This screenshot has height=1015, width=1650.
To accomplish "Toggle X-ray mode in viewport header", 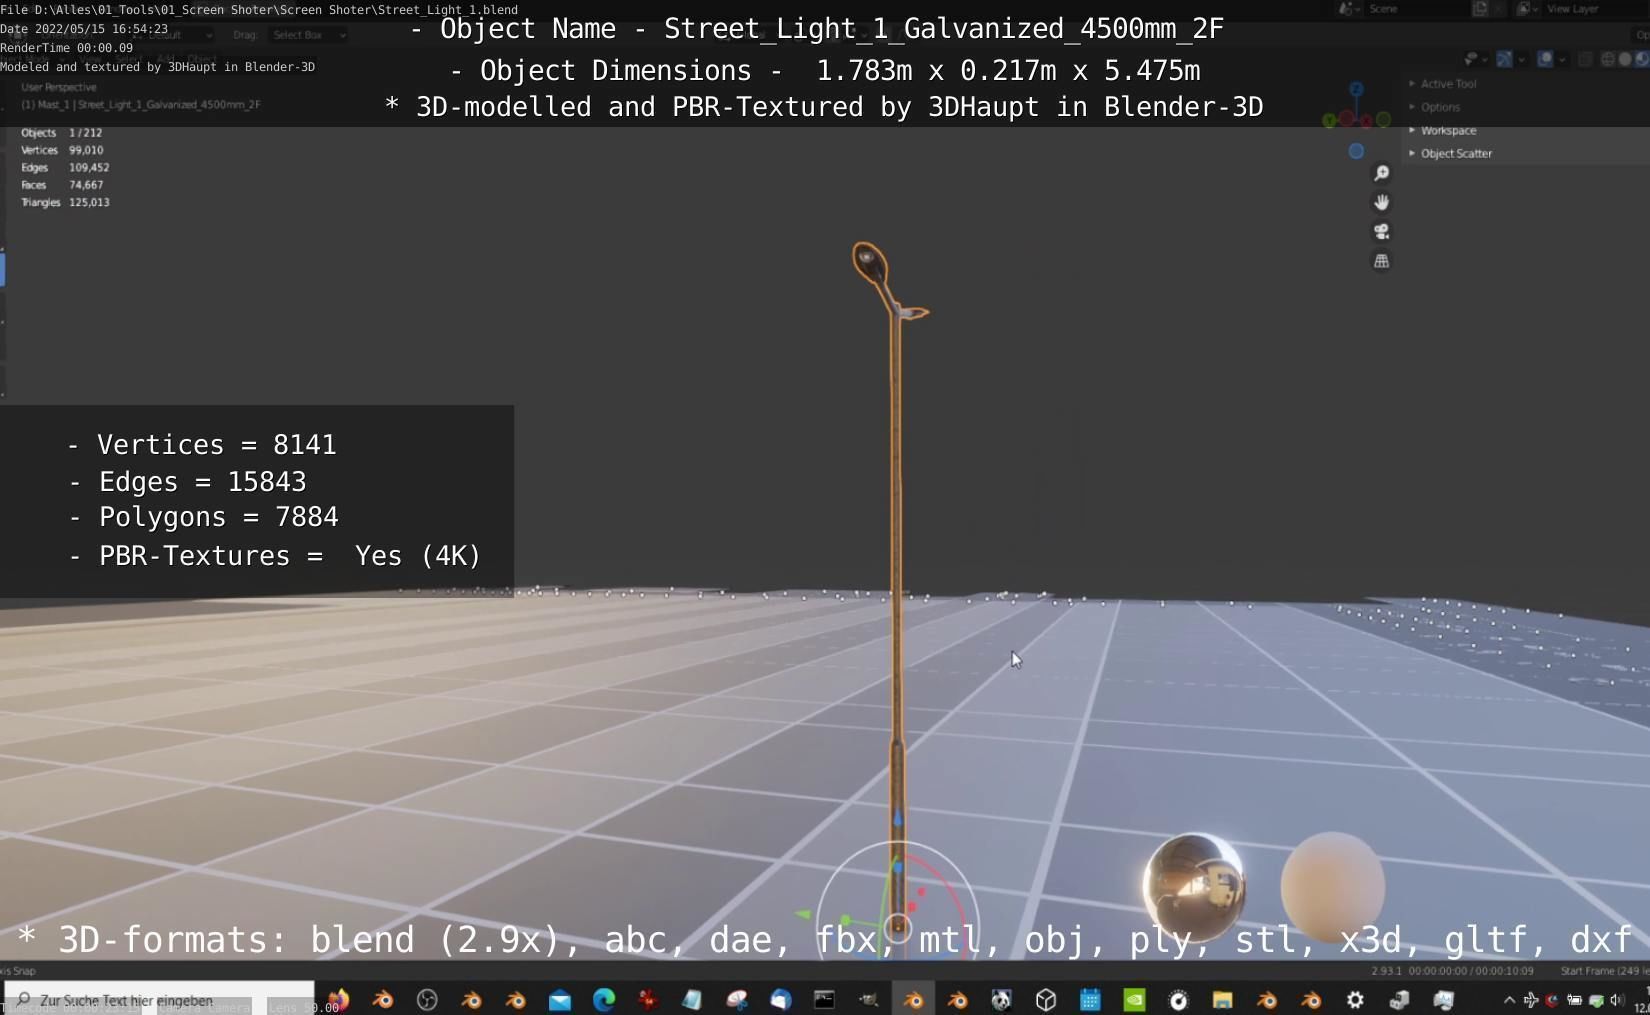I will click(1585, 60).
